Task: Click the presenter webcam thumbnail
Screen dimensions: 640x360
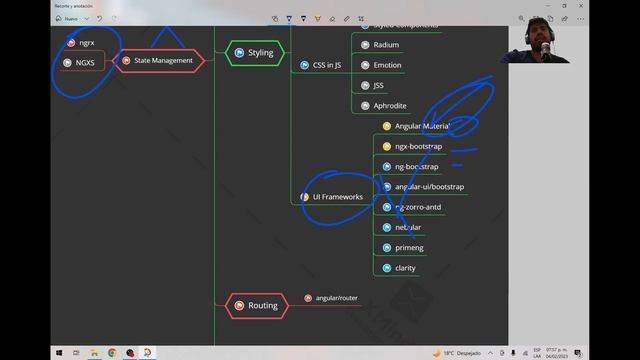Action: [x=535, y=40]
